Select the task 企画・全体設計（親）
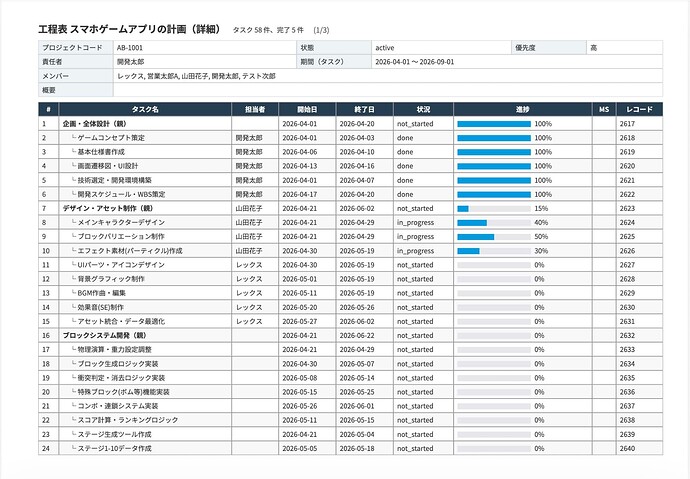The height and width of the screenshot is (479, 690). tap(95, 124)
